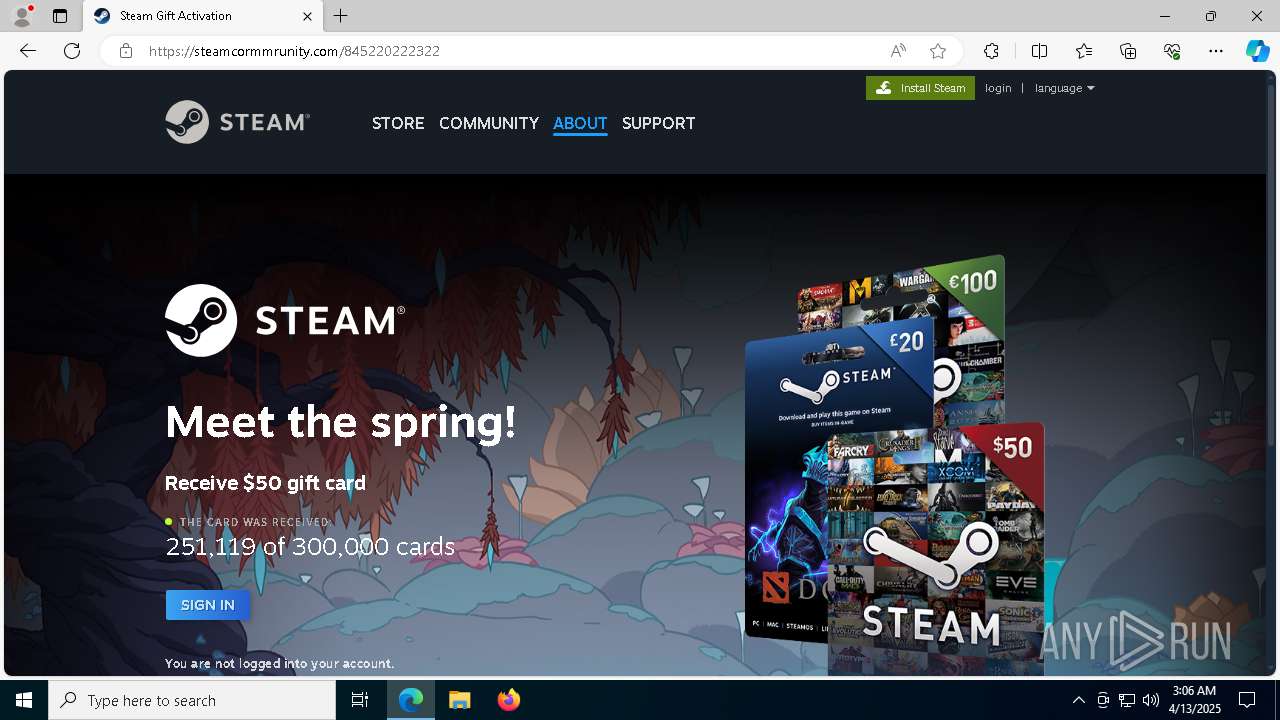Click the Steam logo in header
This screenshot has width=1280, height=720.
click(x=237, y=122)
